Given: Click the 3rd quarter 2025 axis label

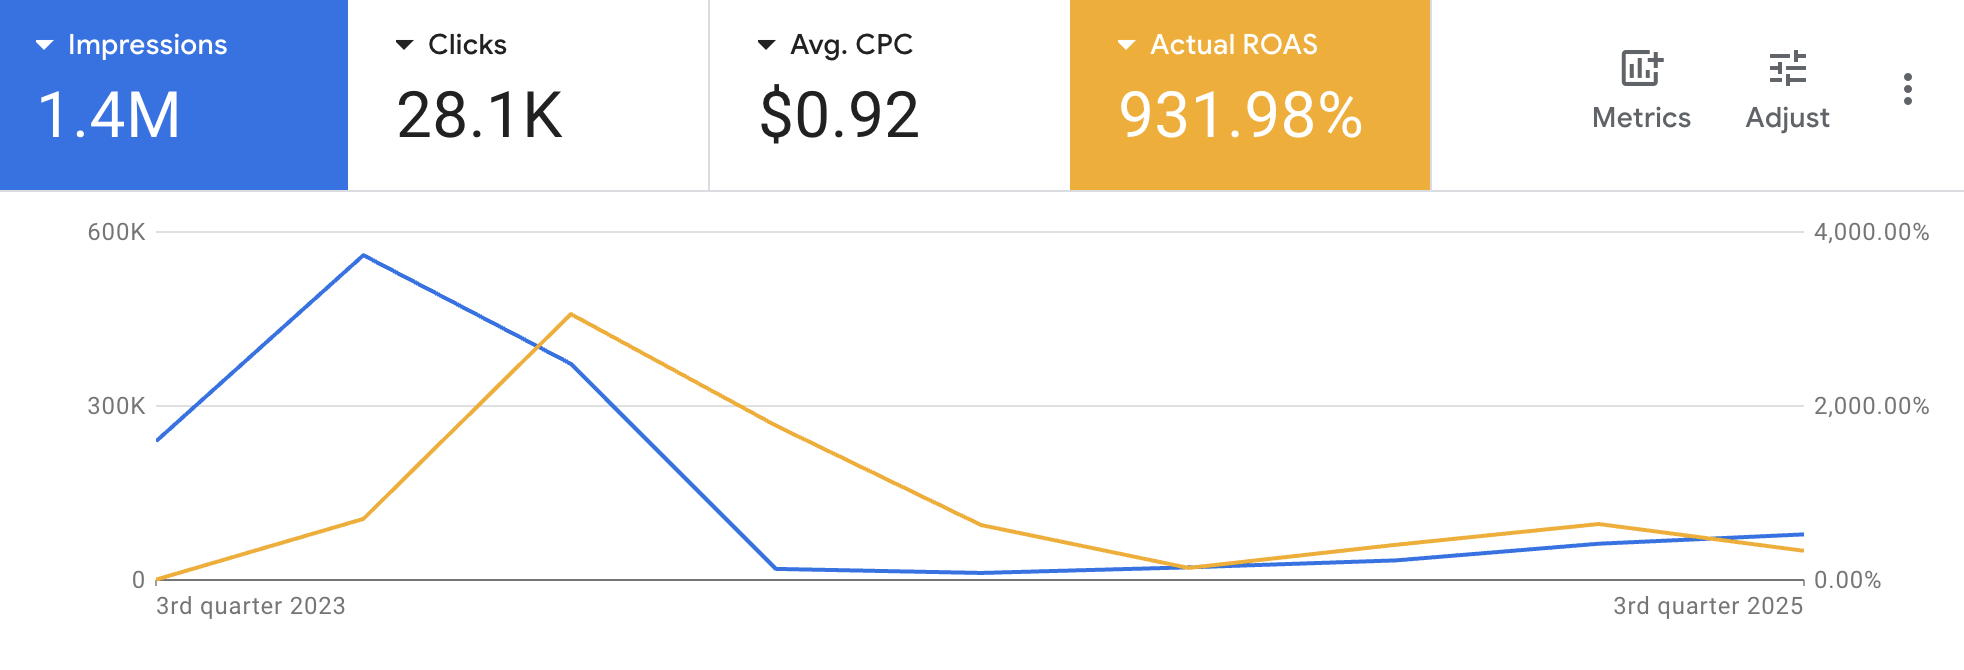Looking at the screenshot, I should [1708, 606].
